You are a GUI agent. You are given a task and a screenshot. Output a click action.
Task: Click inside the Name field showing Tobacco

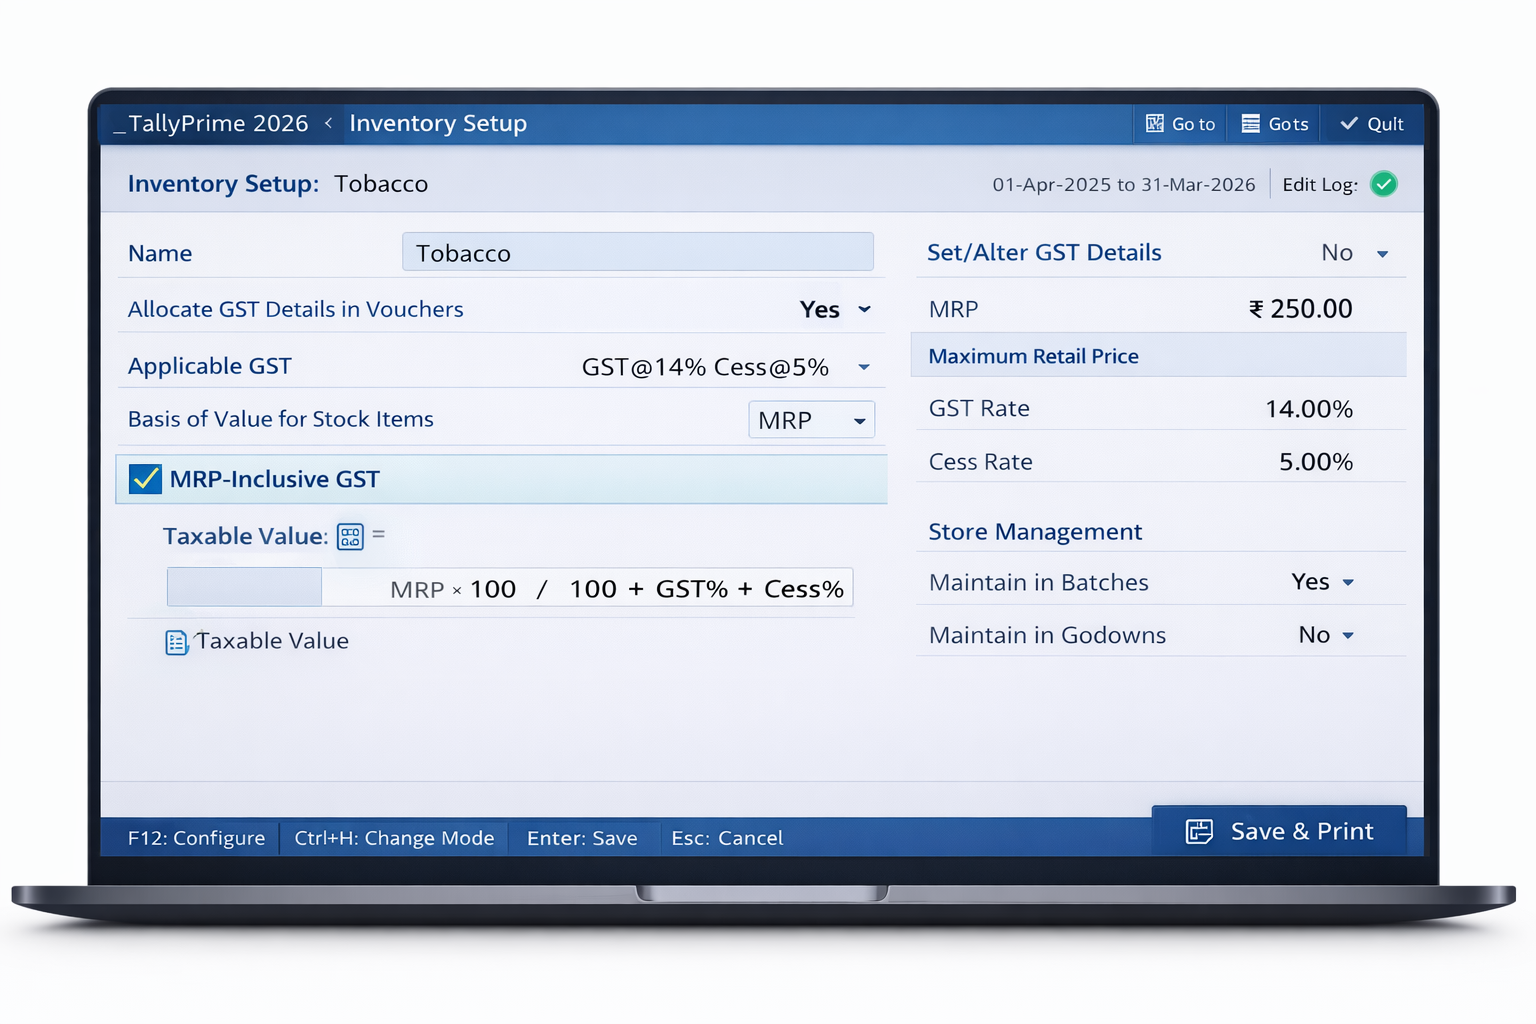pos(637,252)
